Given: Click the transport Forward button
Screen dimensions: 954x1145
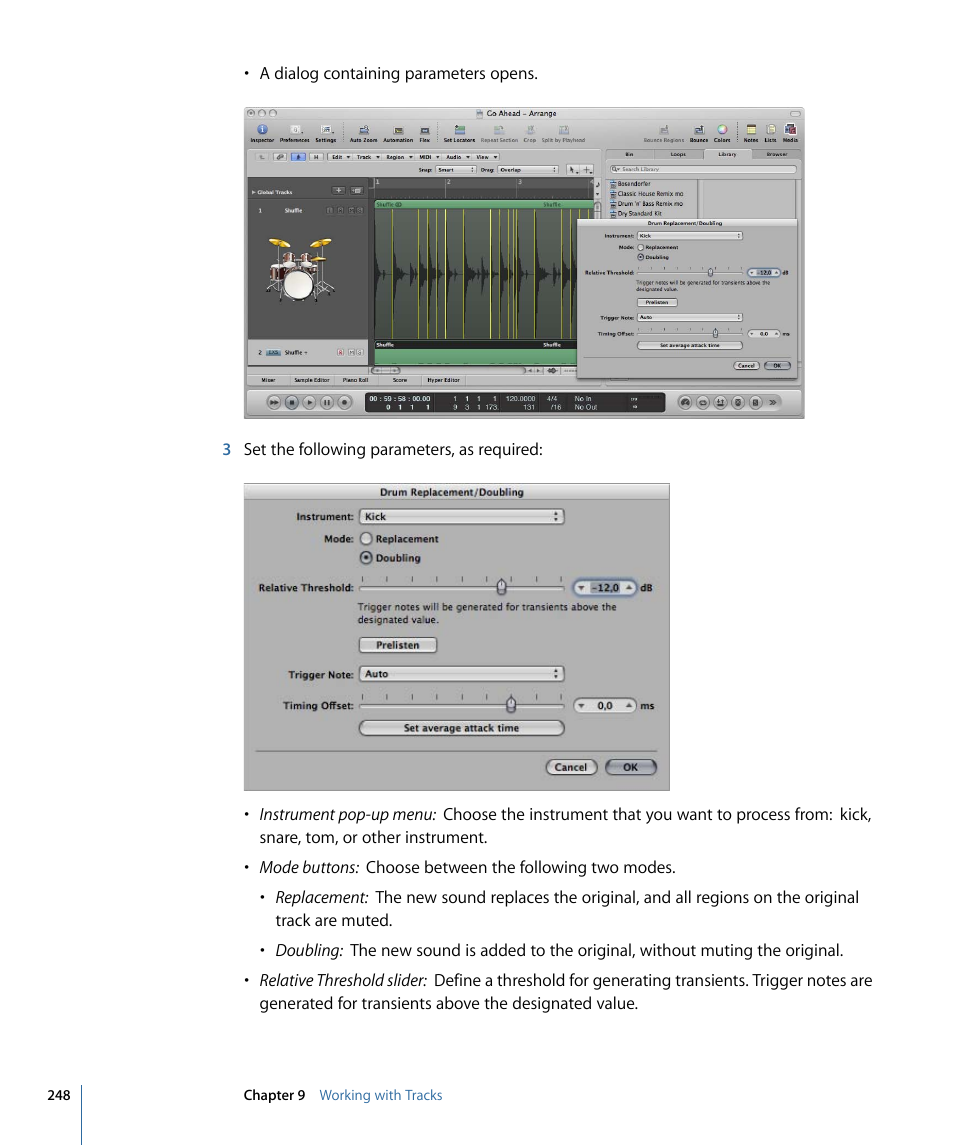Looking at the screenshot, I should [274, 402].
